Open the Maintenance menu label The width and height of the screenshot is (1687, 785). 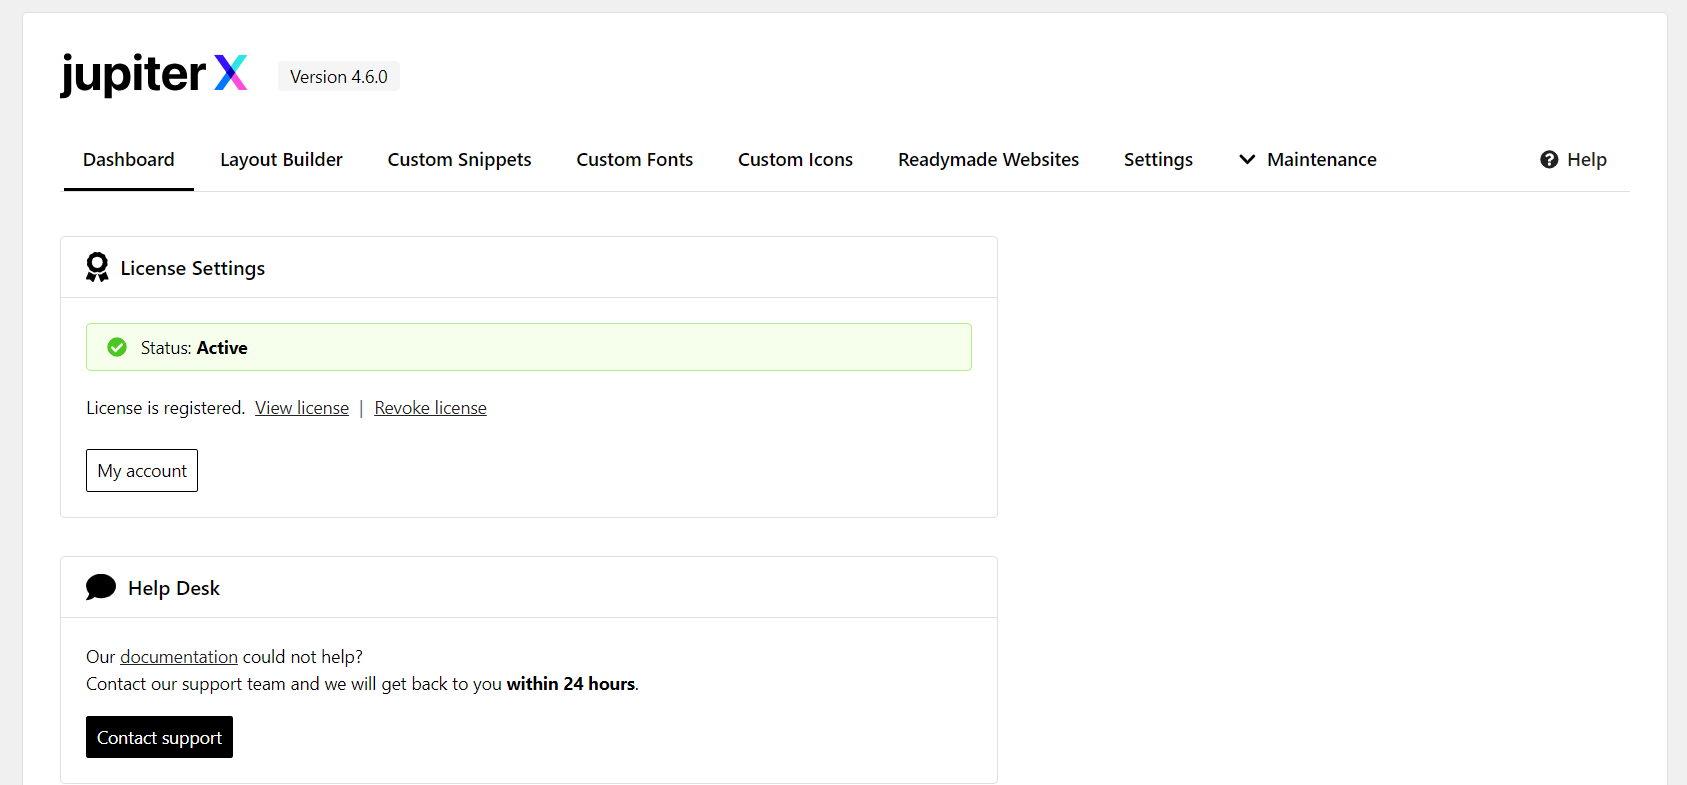tap(1322, 160)
